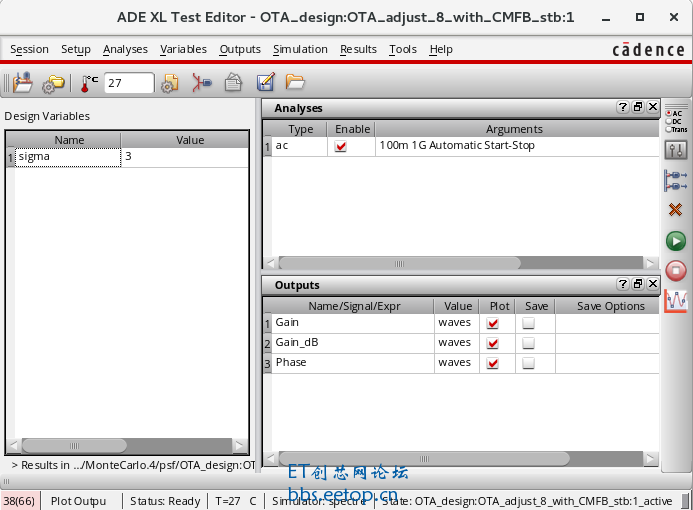Close the Analyses panel
The width and height of the screenshot is (693, 510).
(x=653, y=107)
